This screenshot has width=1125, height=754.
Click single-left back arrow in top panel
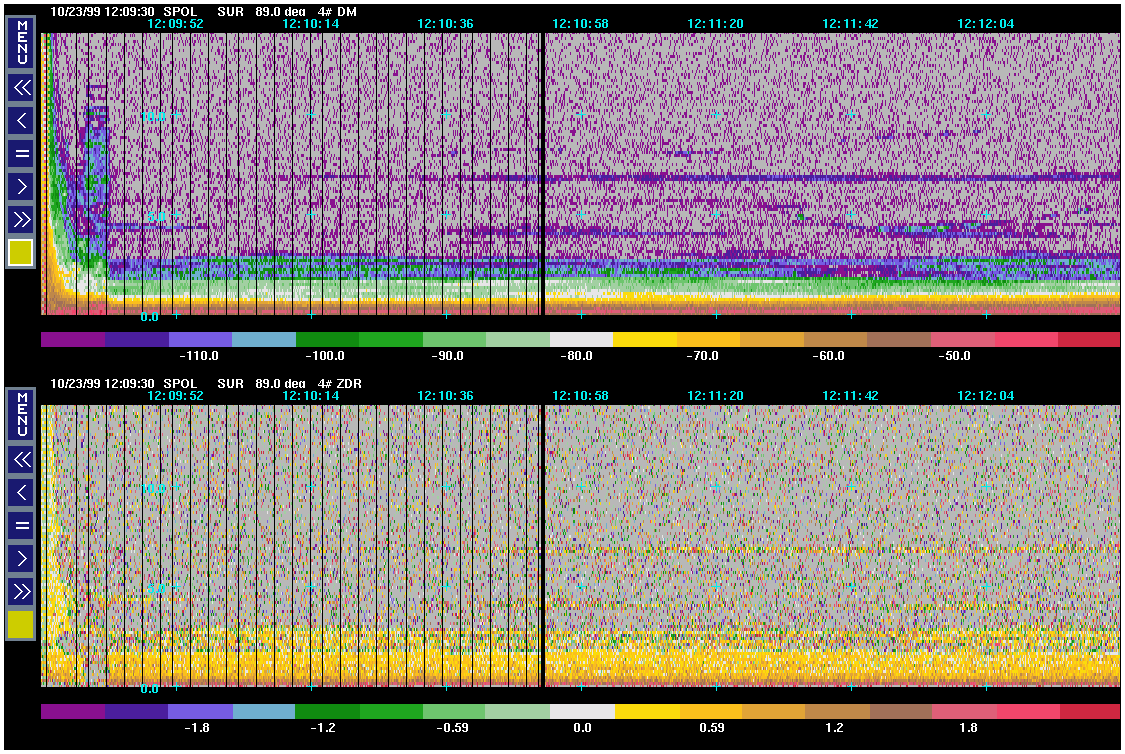pos(22,121)
